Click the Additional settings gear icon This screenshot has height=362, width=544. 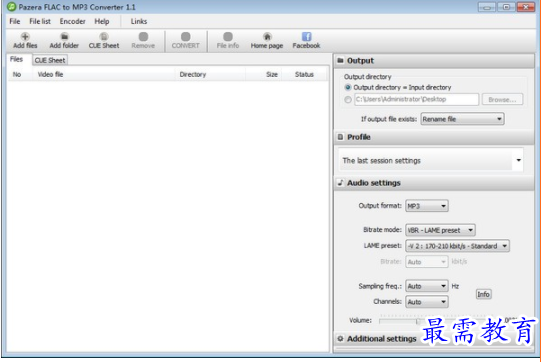340,338
